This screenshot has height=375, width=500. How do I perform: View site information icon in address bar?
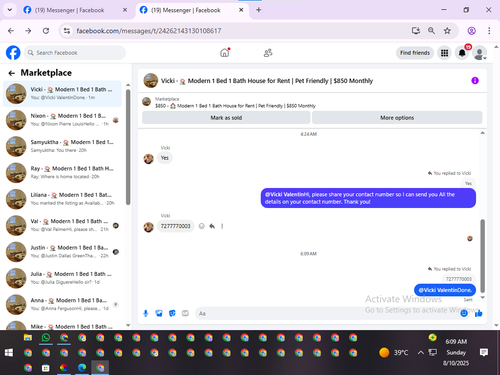pyautogui.click(x=67, y=31)
